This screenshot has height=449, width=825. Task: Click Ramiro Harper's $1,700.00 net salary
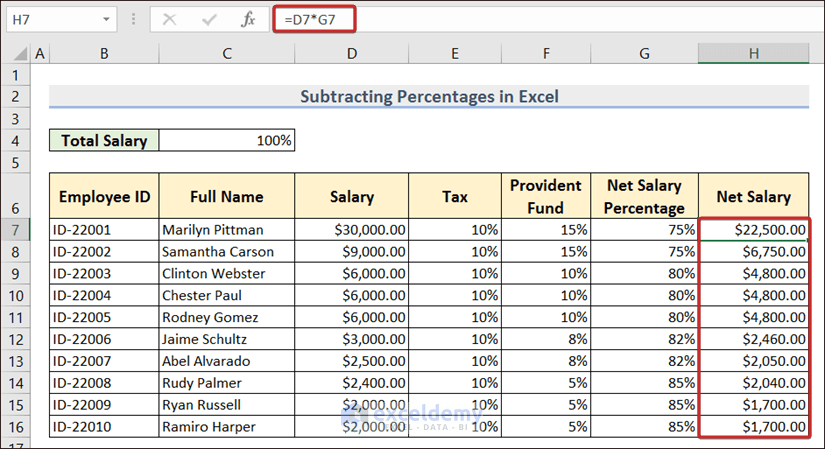(754, 427)
